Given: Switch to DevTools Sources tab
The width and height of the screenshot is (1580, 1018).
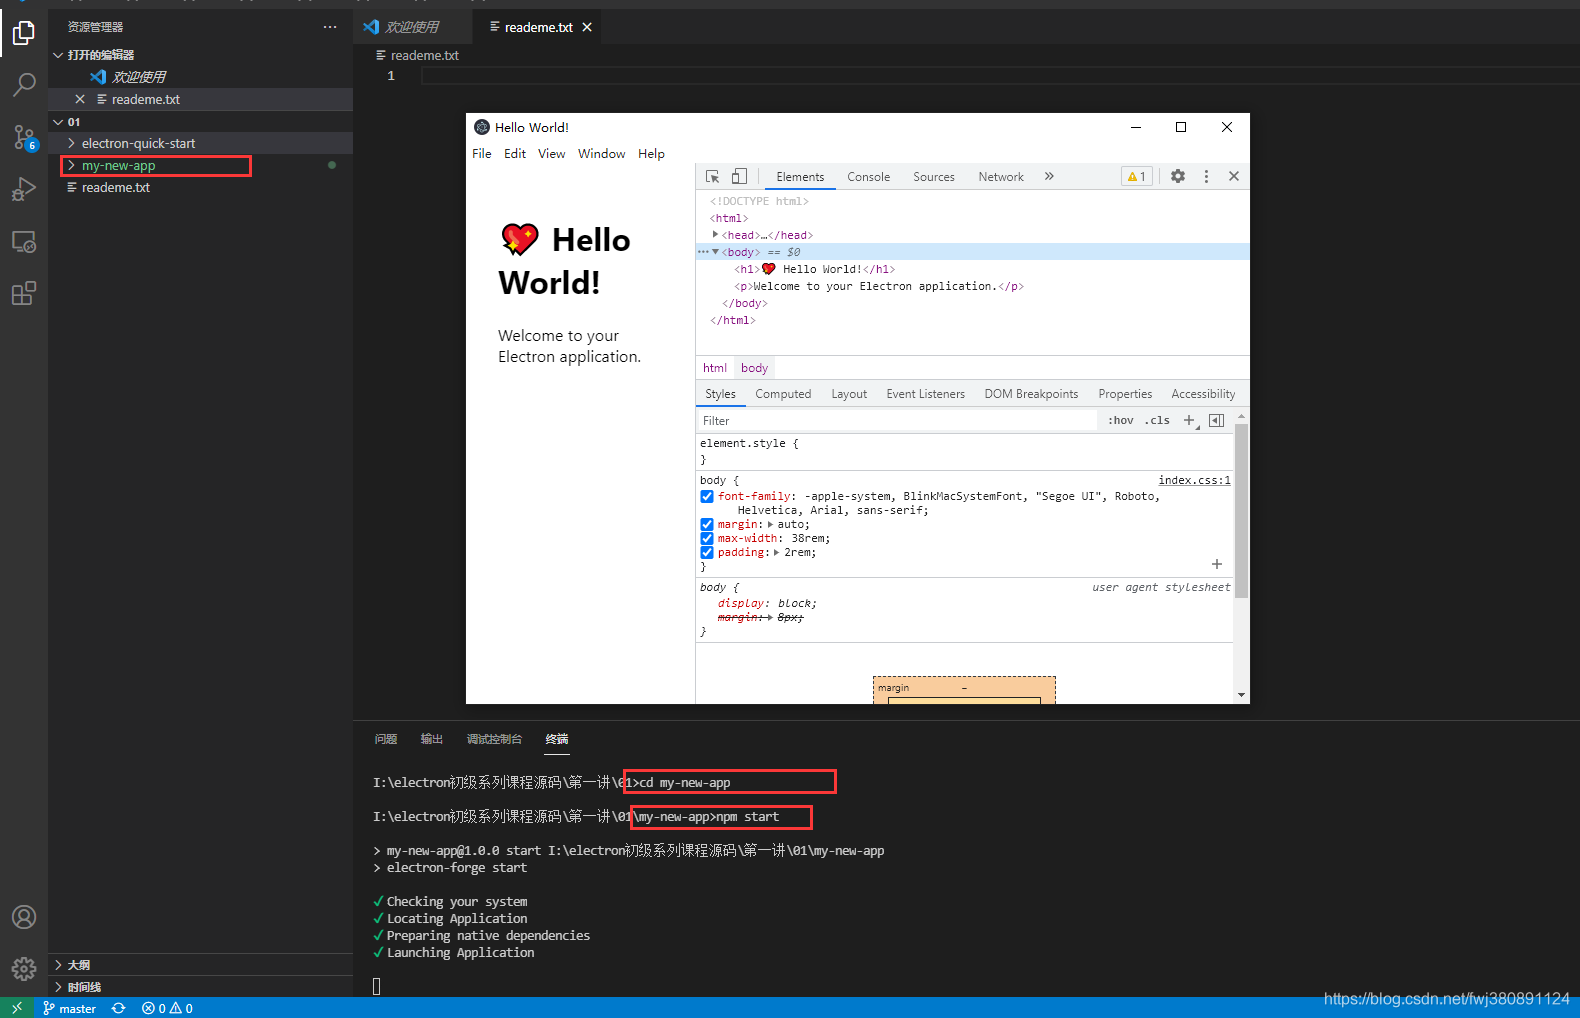Looking at the screenshot, I should (x=934, y=177).
